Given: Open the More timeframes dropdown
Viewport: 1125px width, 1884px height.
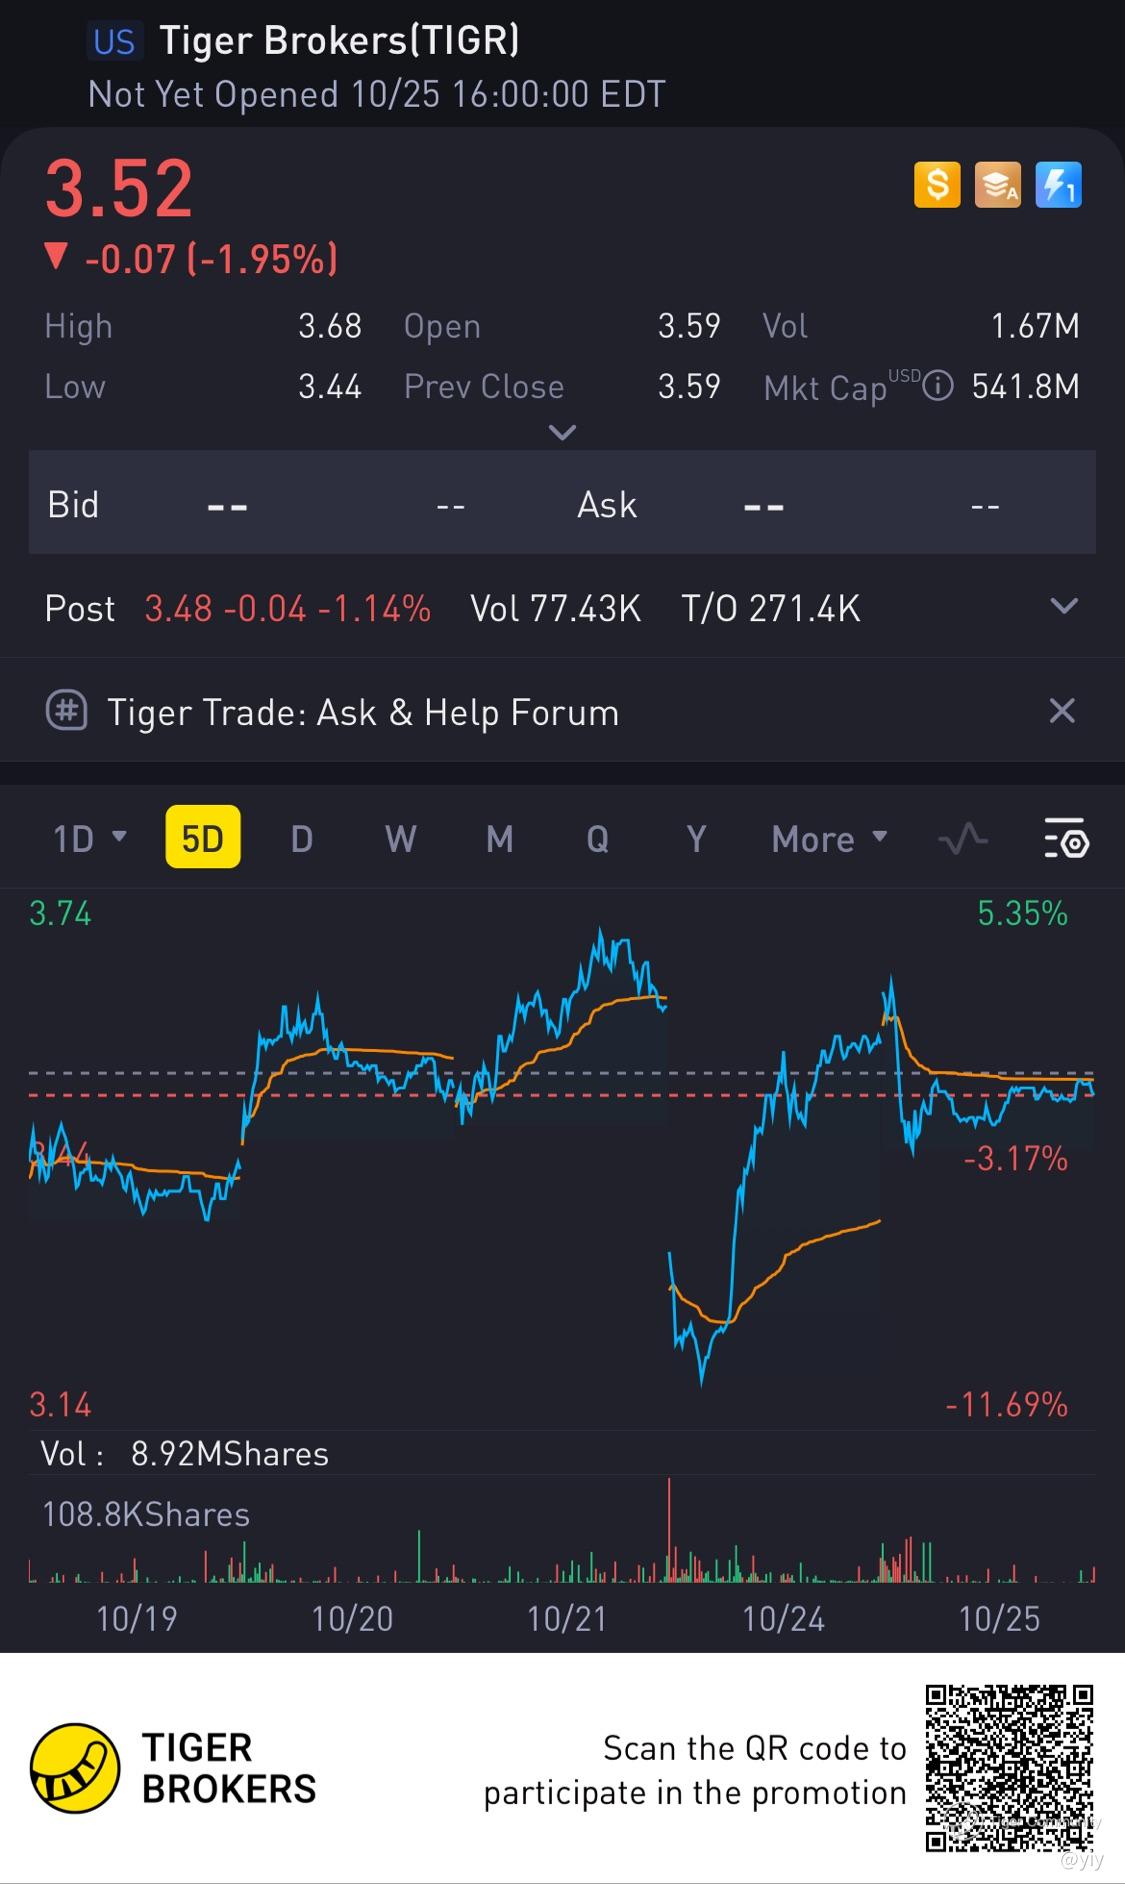Looking at the screenshot, I should (x=829, y=839).
